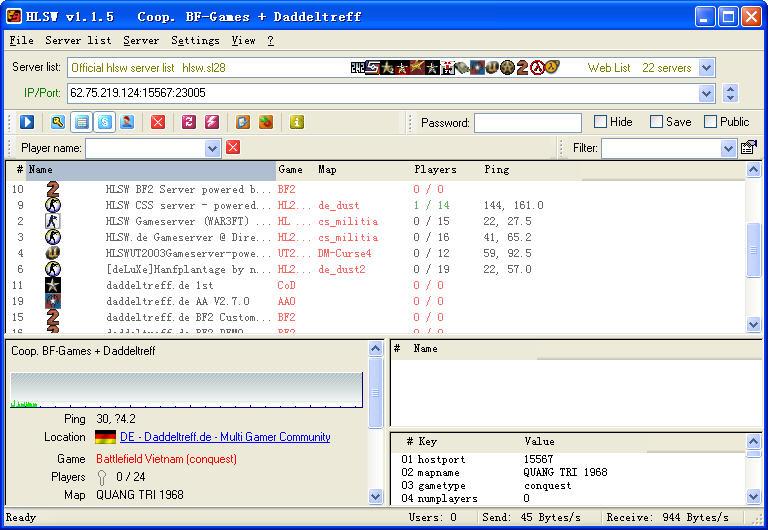Image resolution: width=768 pixels, height=530 pixels.
Task: Clear the player name with red X
Action: coord(233,148)
